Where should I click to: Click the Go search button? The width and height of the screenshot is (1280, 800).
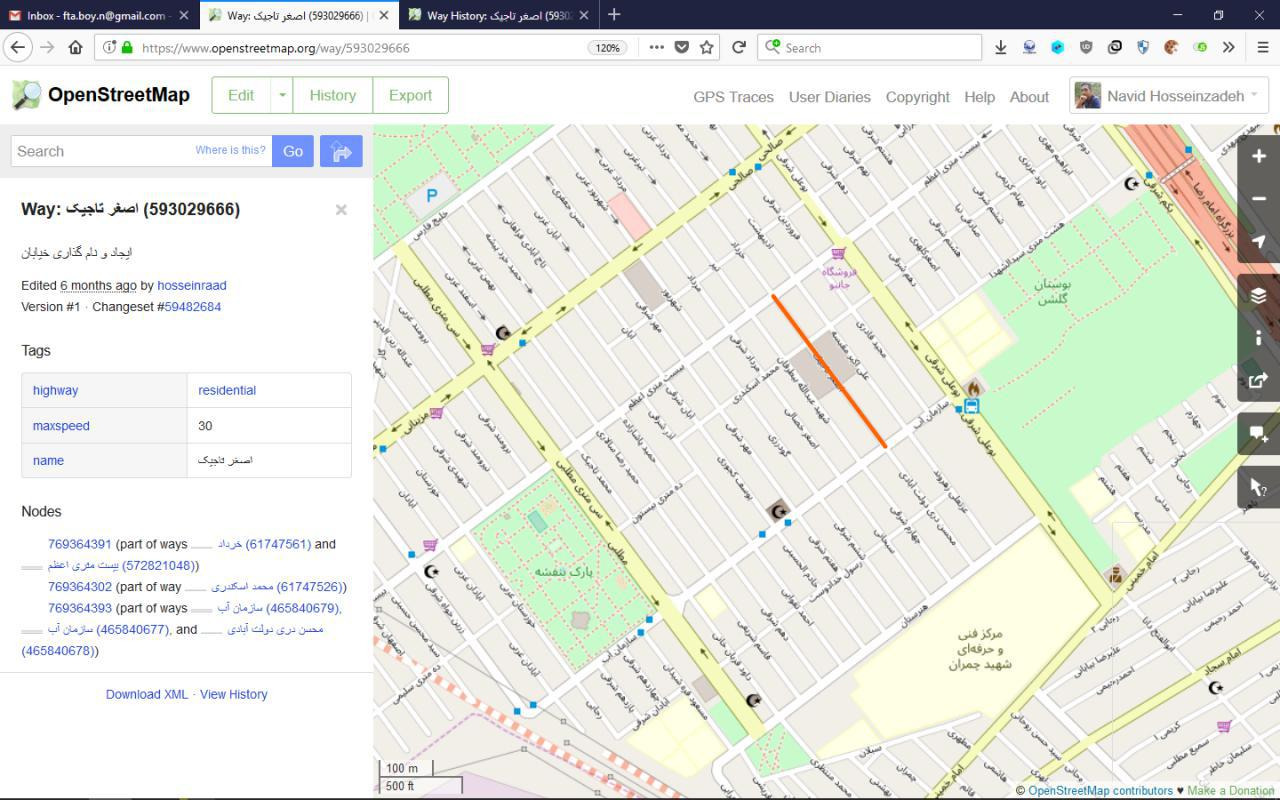point(293,151)
